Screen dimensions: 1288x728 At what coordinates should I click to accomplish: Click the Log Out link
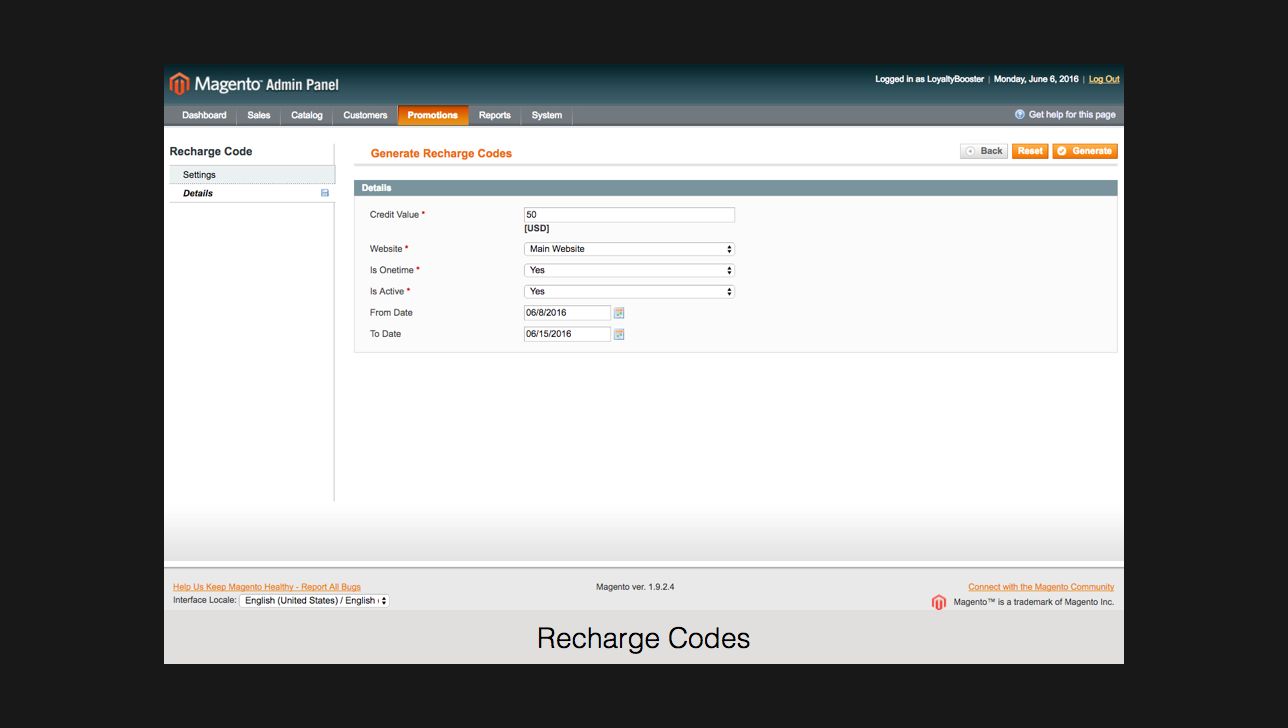1103,79
